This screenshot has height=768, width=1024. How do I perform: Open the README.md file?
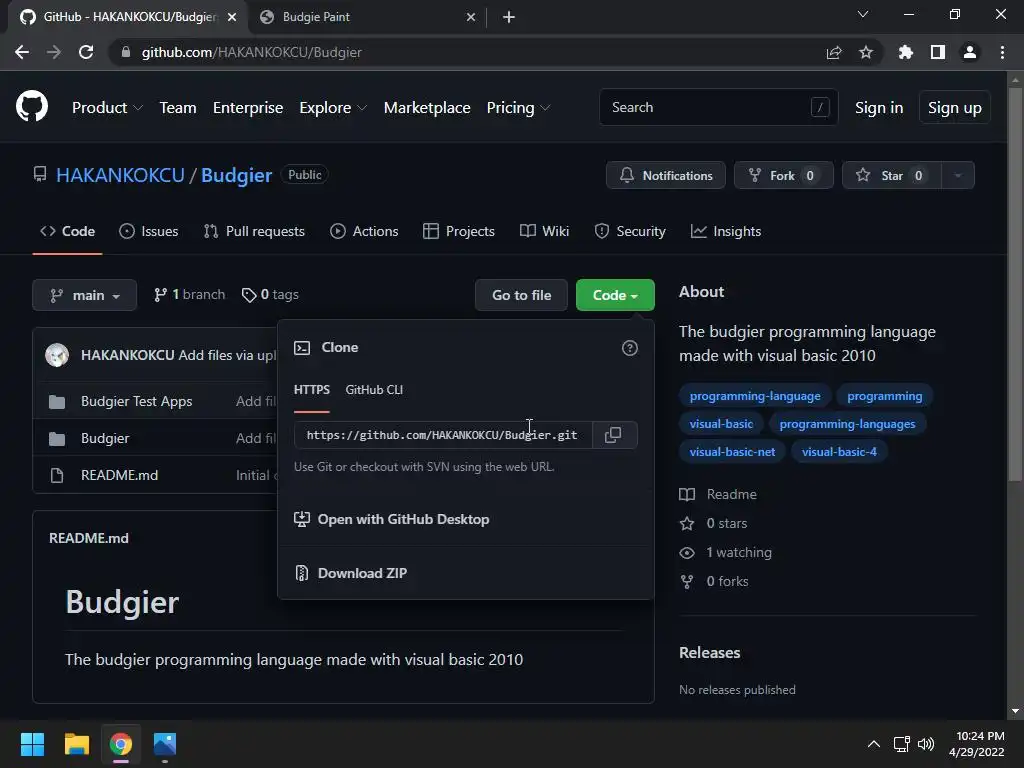coord(119,475)
